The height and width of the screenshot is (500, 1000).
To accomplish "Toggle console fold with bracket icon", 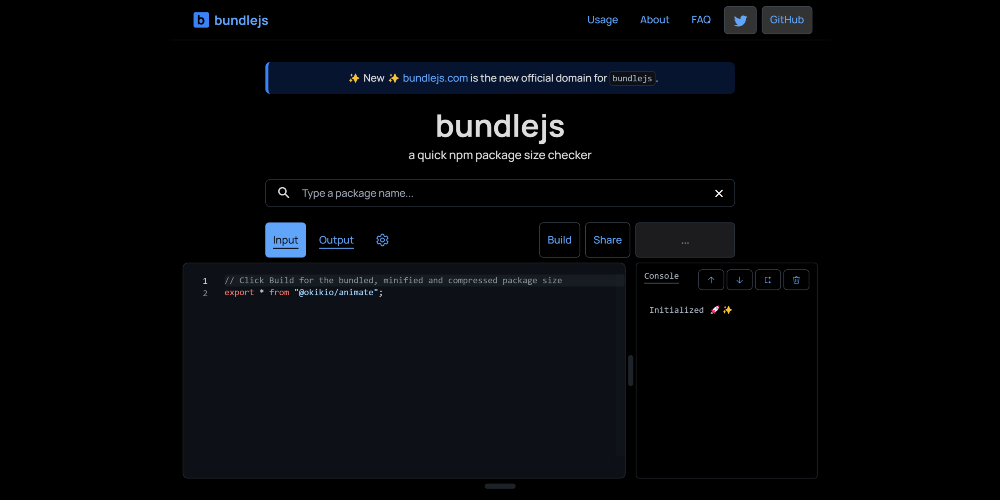I will [x=768, y=279].
